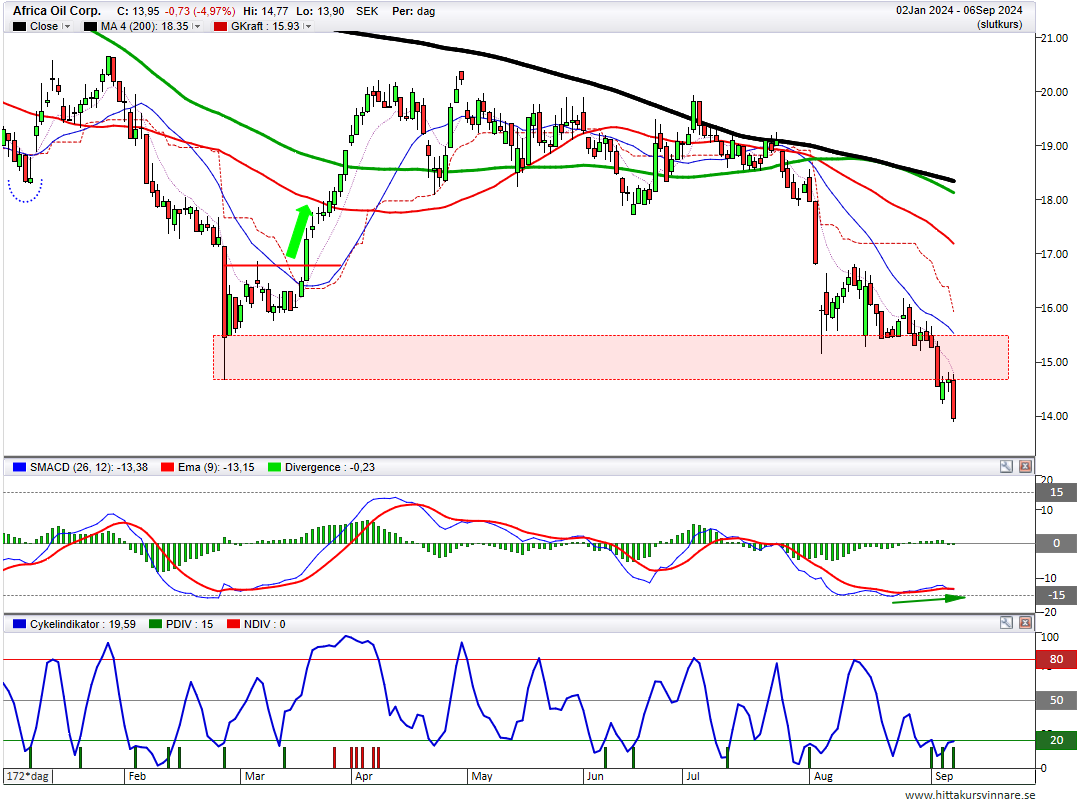The image size is (1080, 800).
Task: Click the grey '50' midline level marker
Action: coord(1056,699)
